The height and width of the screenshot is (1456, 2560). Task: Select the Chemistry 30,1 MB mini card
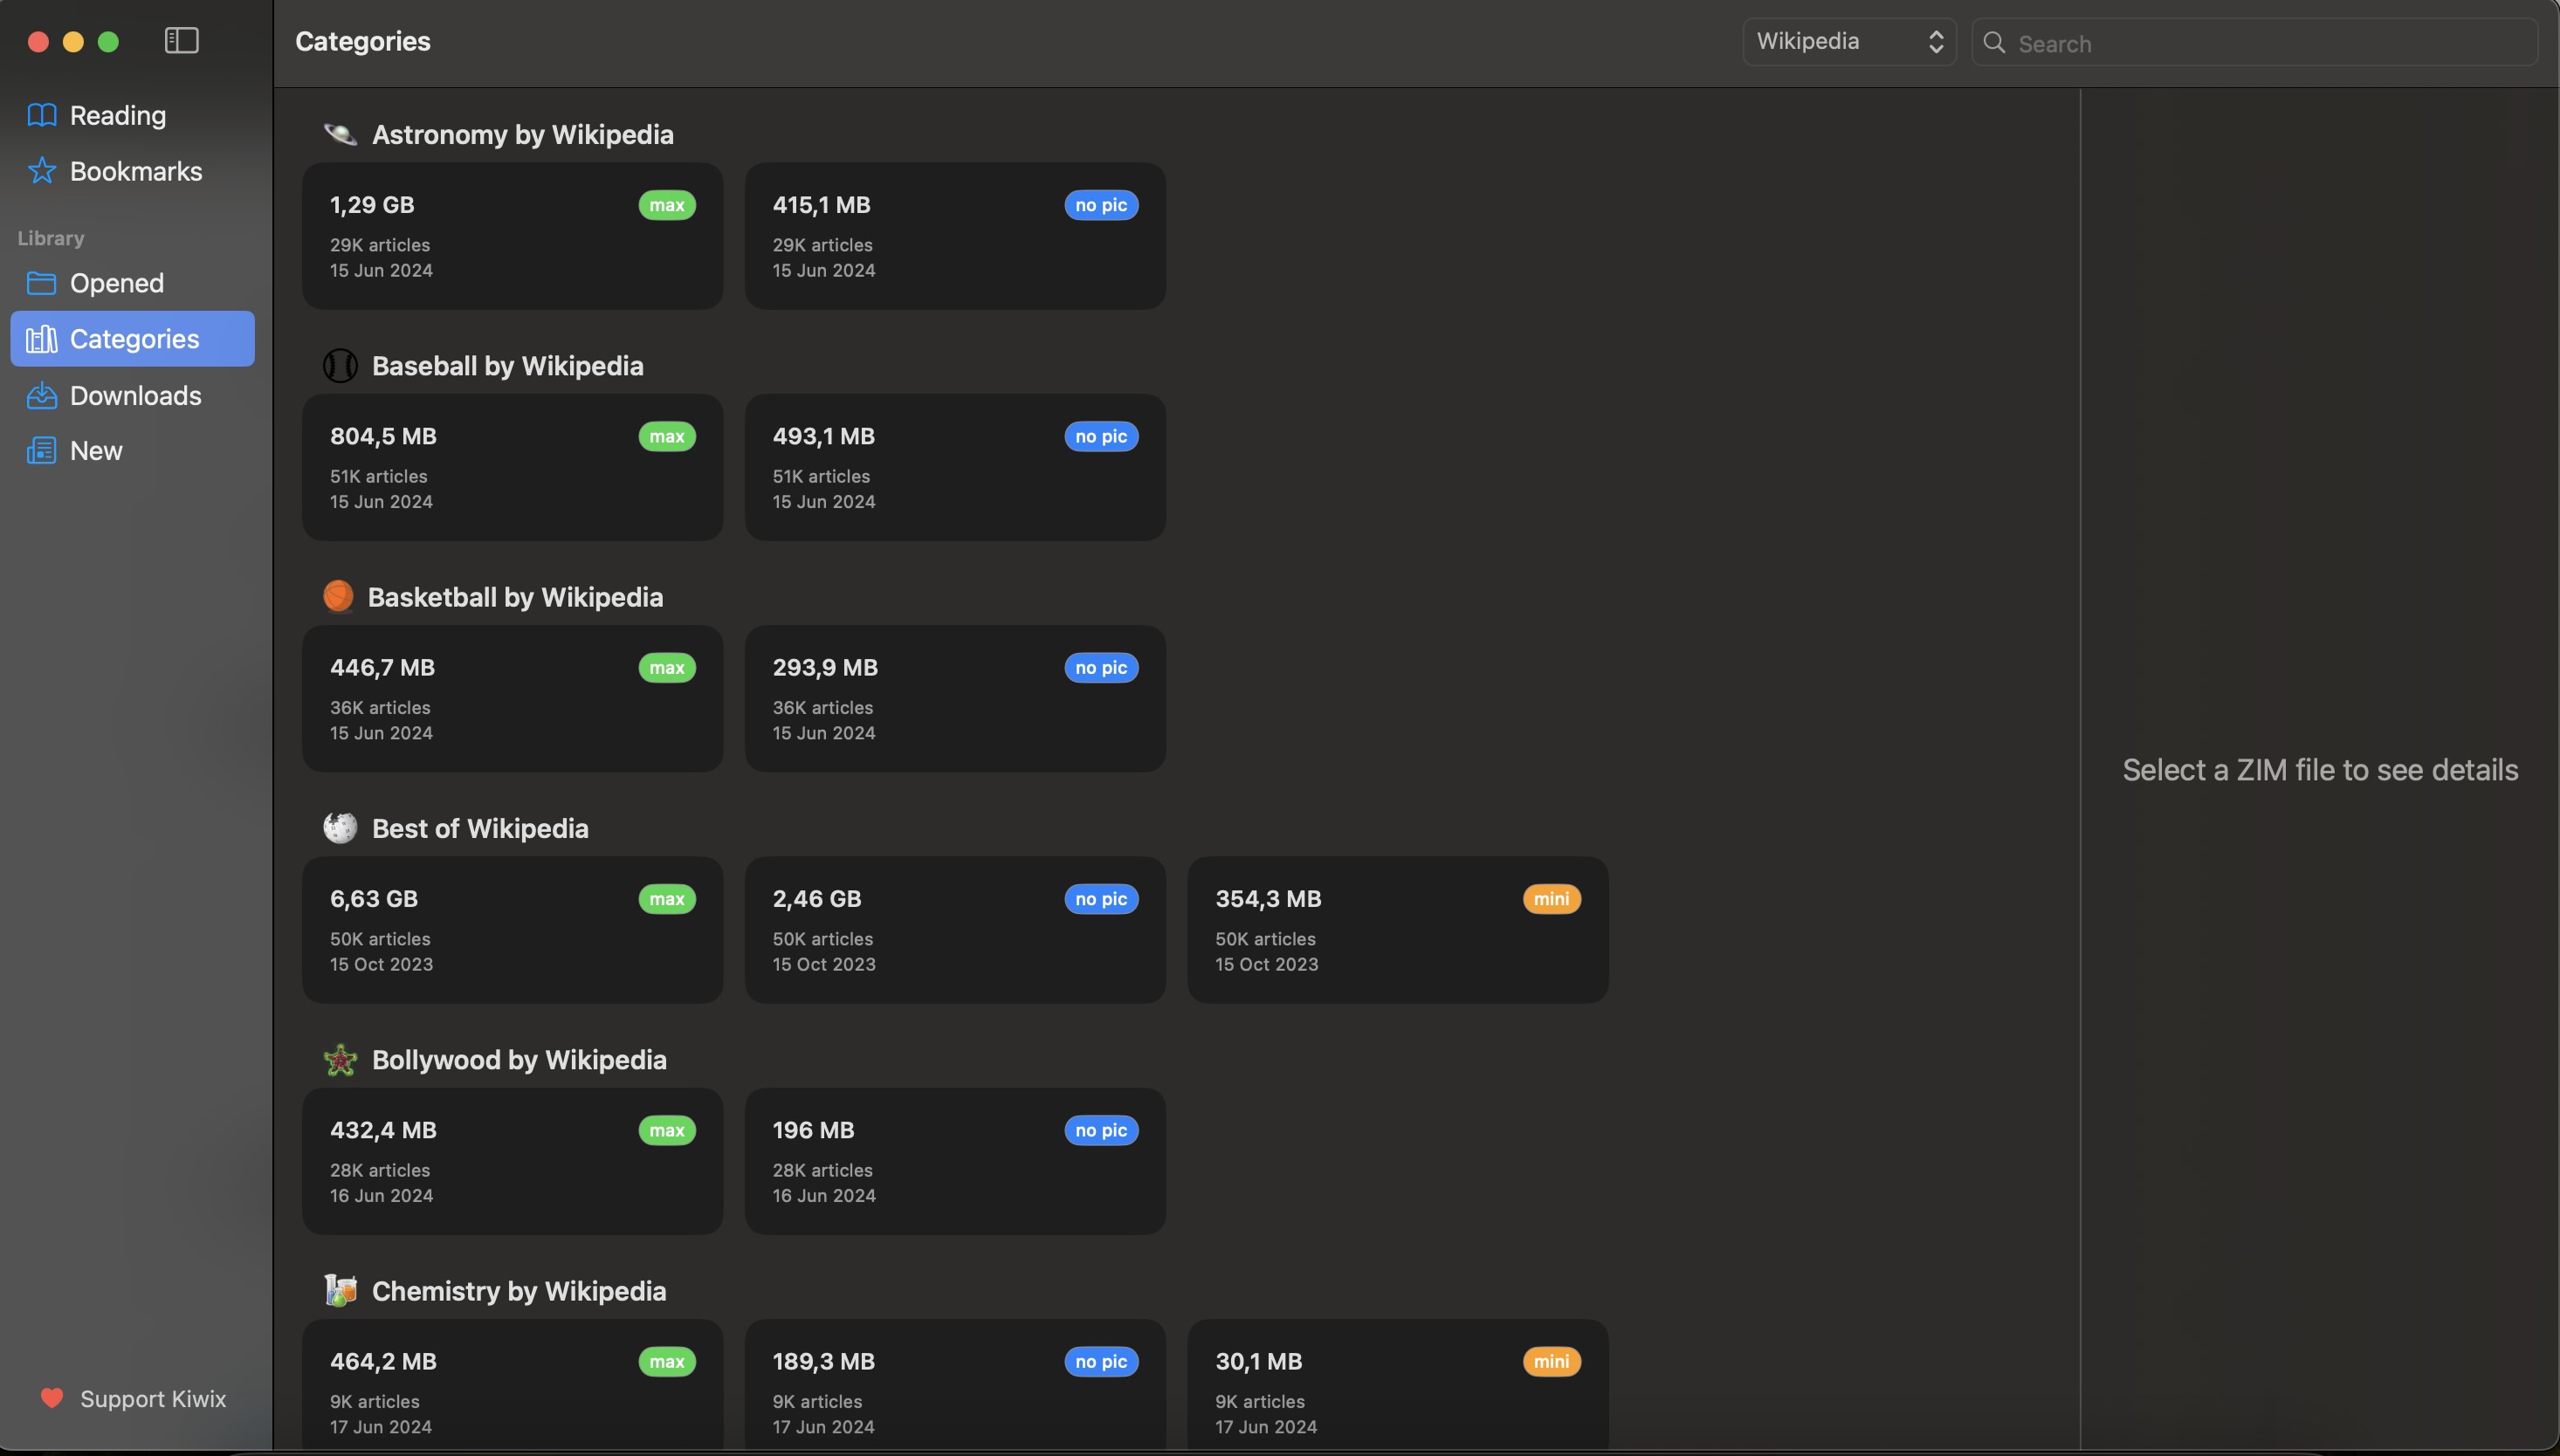[1398, 1386]
